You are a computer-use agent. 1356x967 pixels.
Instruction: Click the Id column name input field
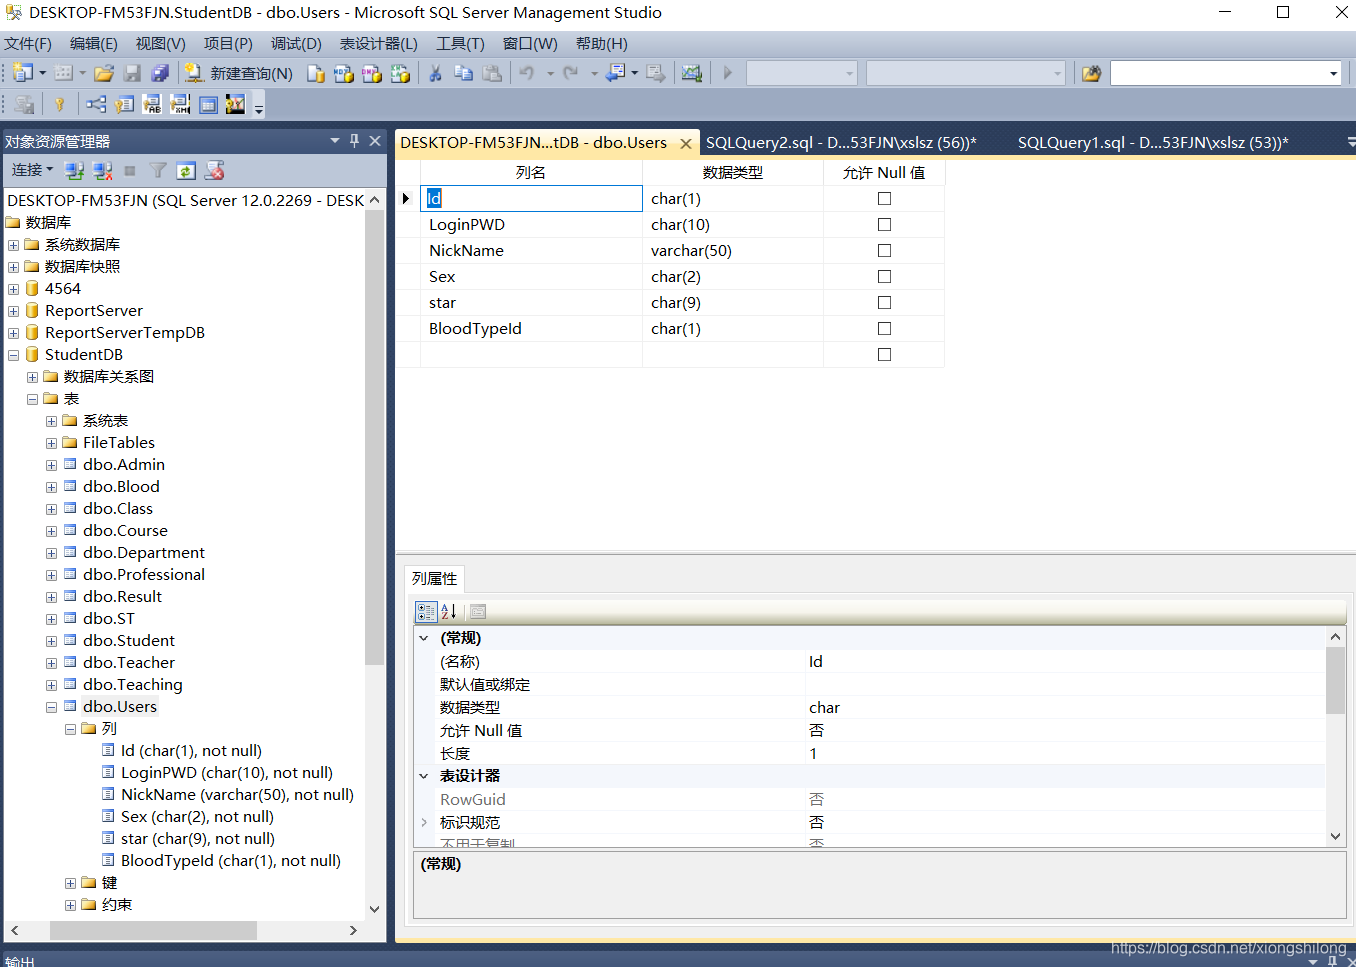point(531,198)
